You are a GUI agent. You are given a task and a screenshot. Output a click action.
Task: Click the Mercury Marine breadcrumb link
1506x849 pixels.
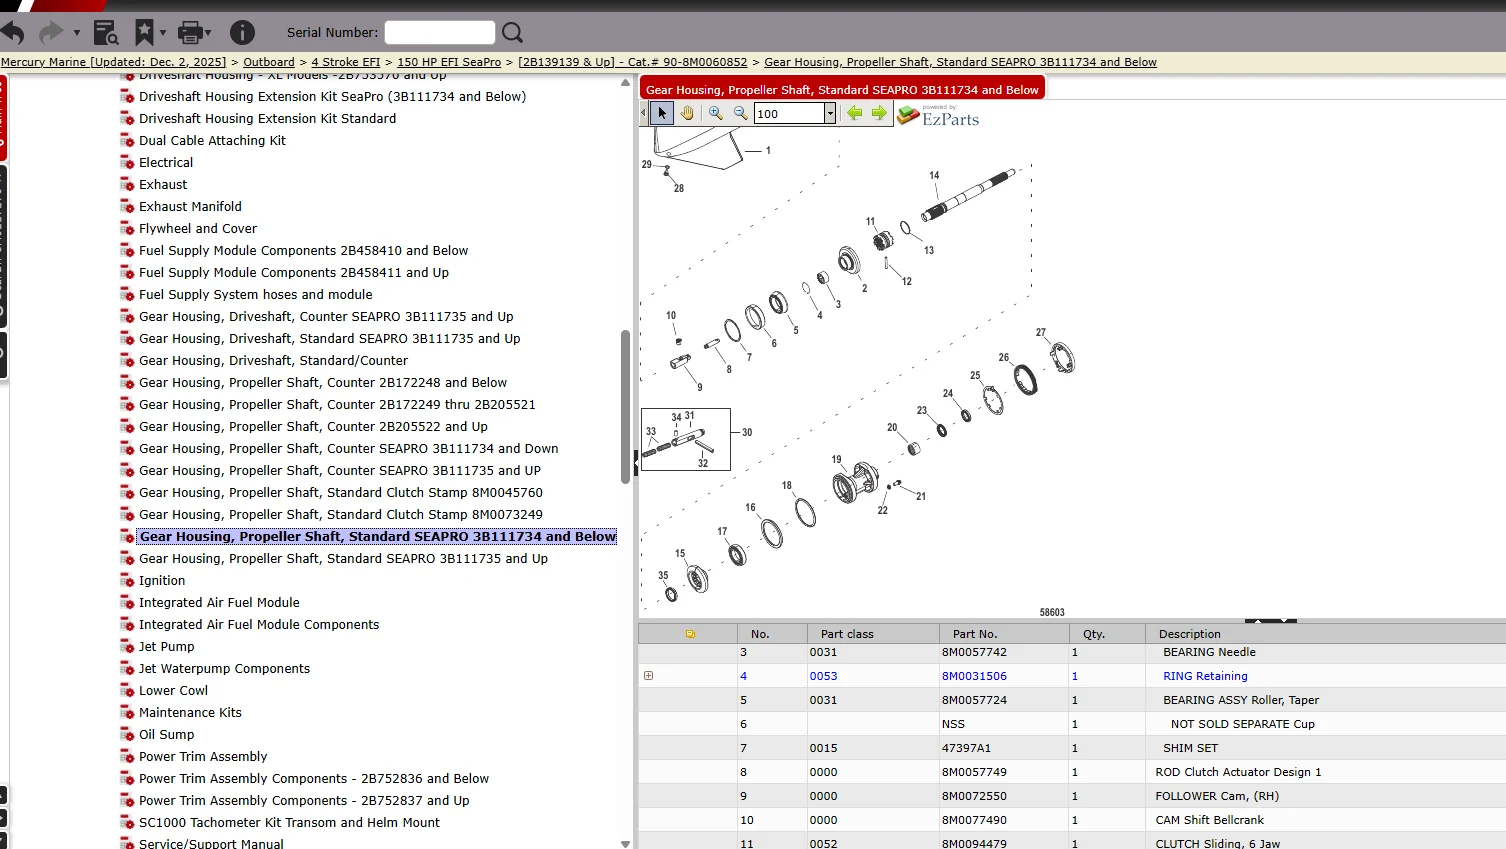click(x=113, y=62)
